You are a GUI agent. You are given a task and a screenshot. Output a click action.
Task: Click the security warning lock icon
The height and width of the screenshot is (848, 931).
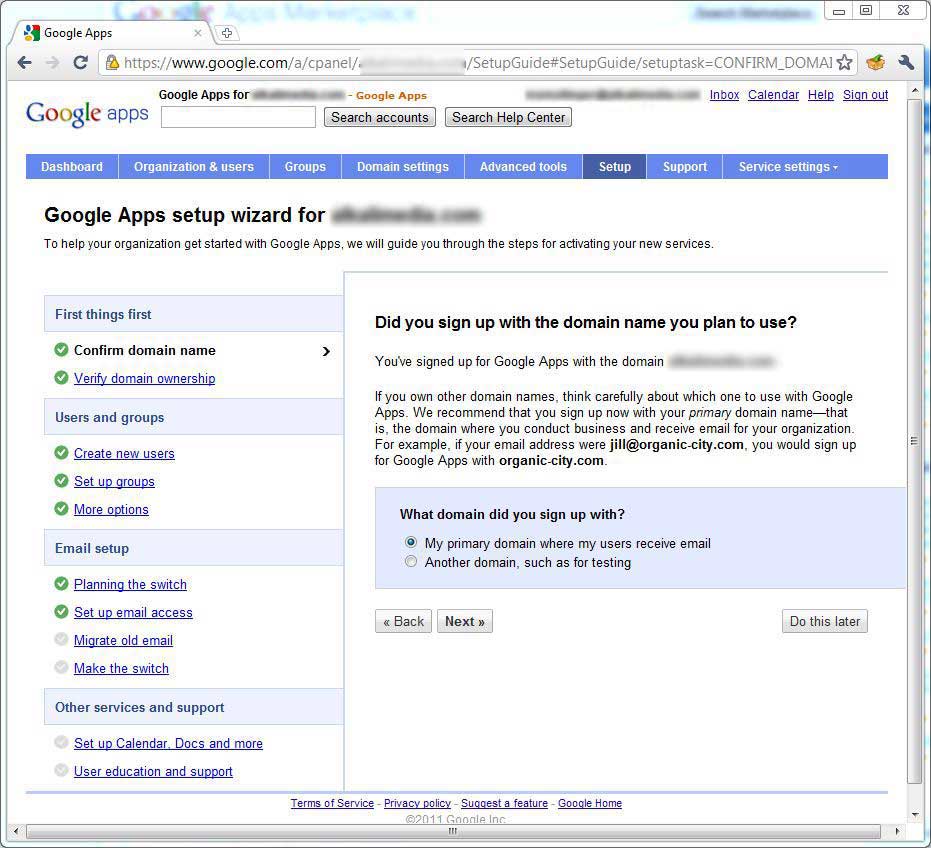[x=112, y=62]
